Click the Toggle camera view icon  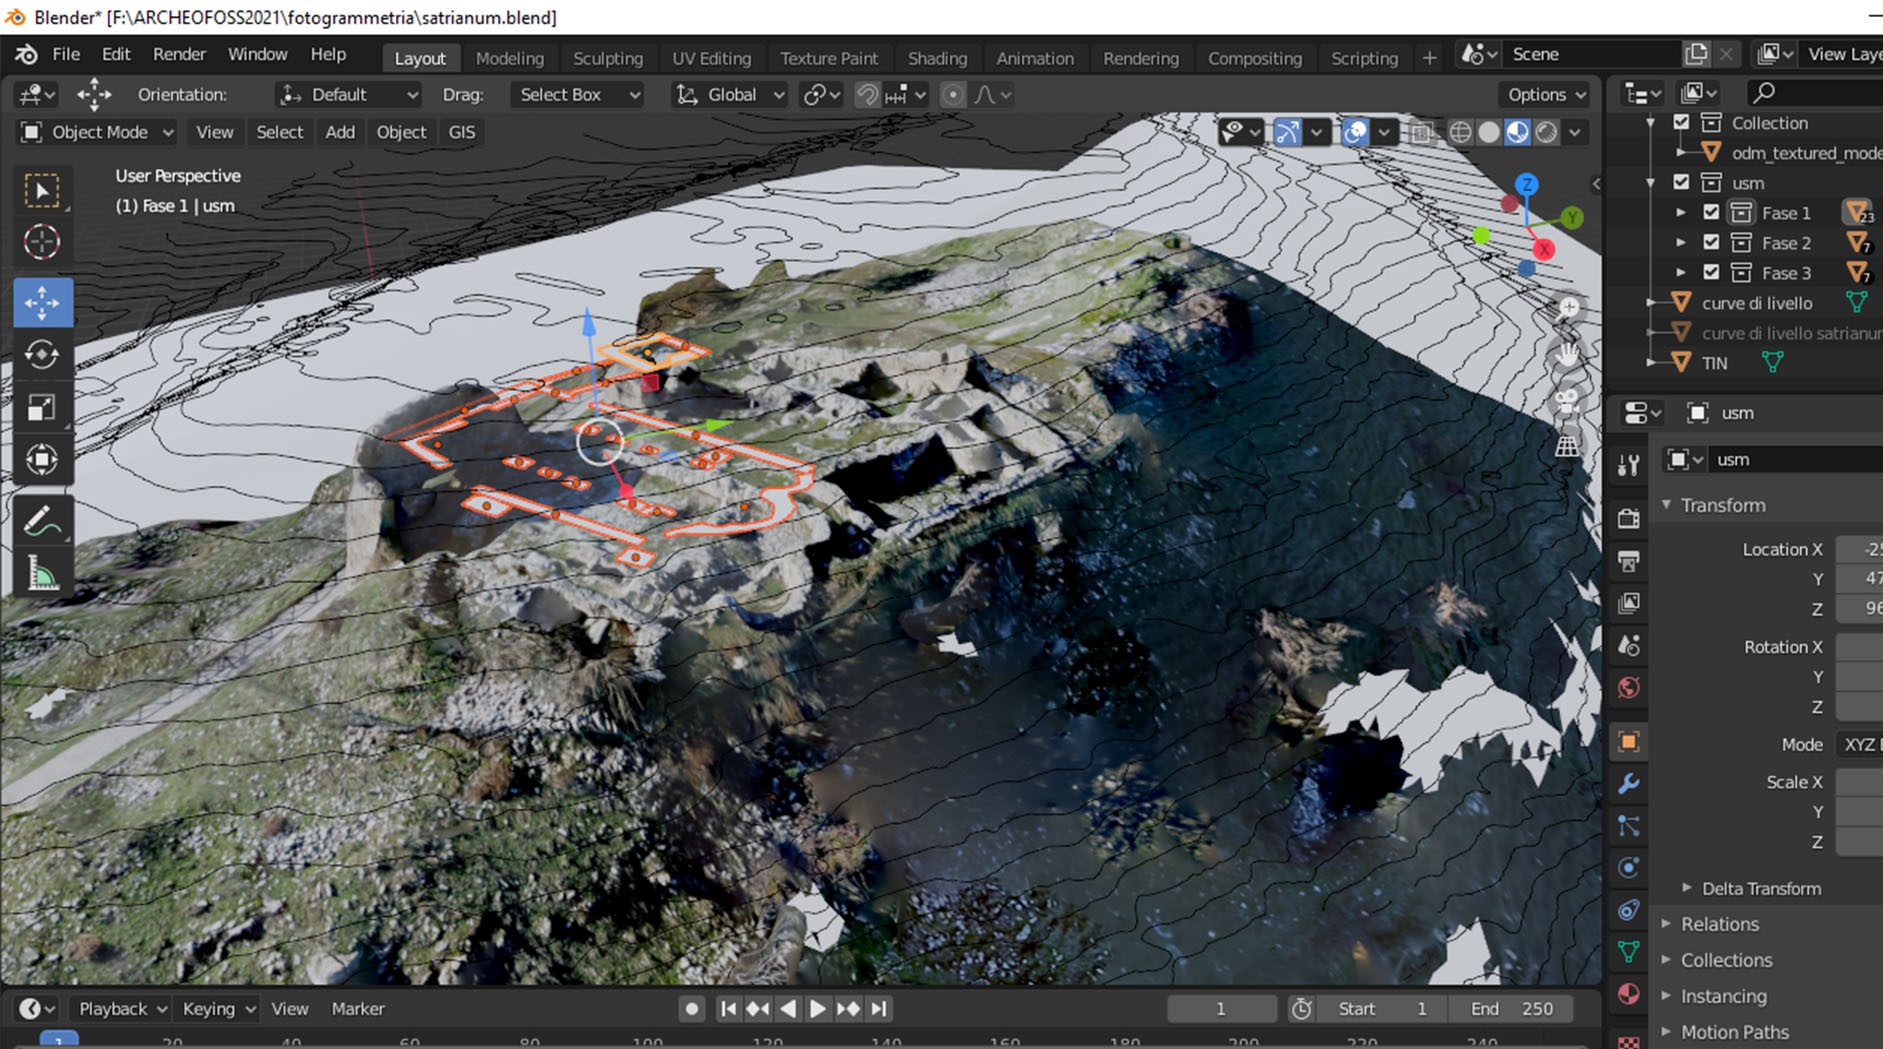coord(1567,400)
